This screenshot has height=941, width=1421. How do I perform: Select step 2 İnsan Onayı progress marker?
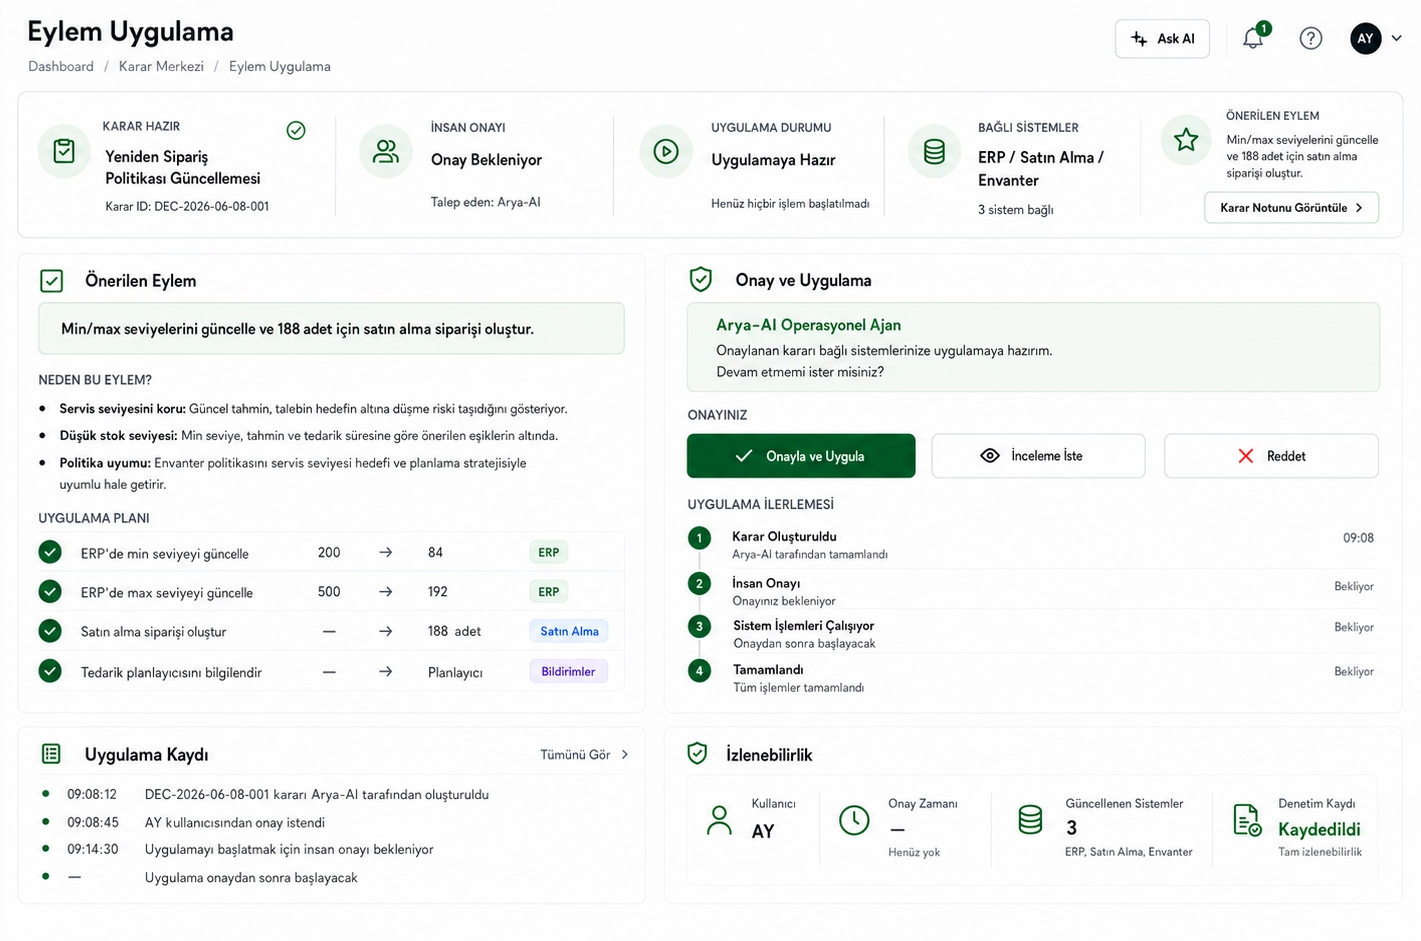coord(699,583)
